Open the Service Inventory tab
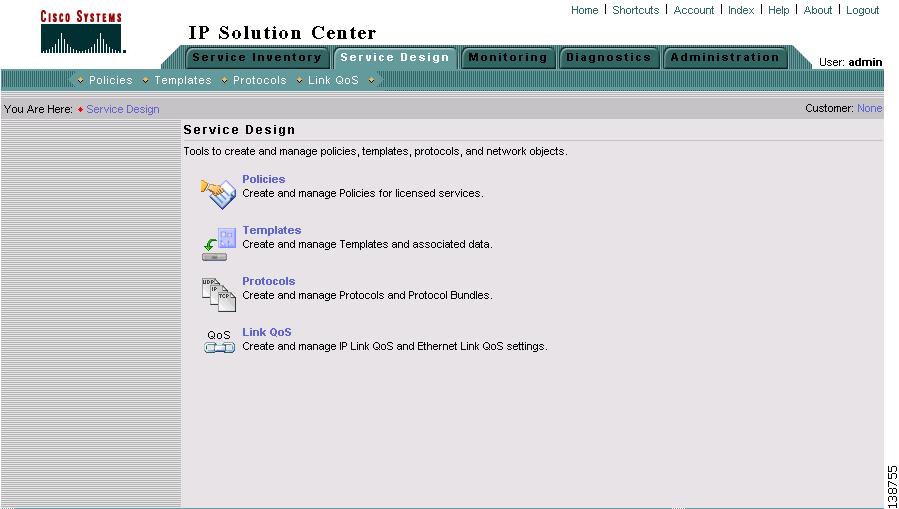The image size is (899, 509). coord(256,57)
